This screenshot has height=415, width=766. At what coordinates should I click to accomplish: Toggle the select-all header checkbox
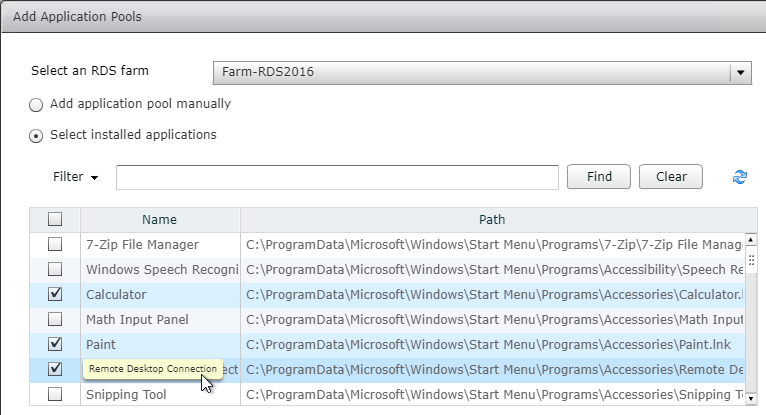[x=55, y=219]
